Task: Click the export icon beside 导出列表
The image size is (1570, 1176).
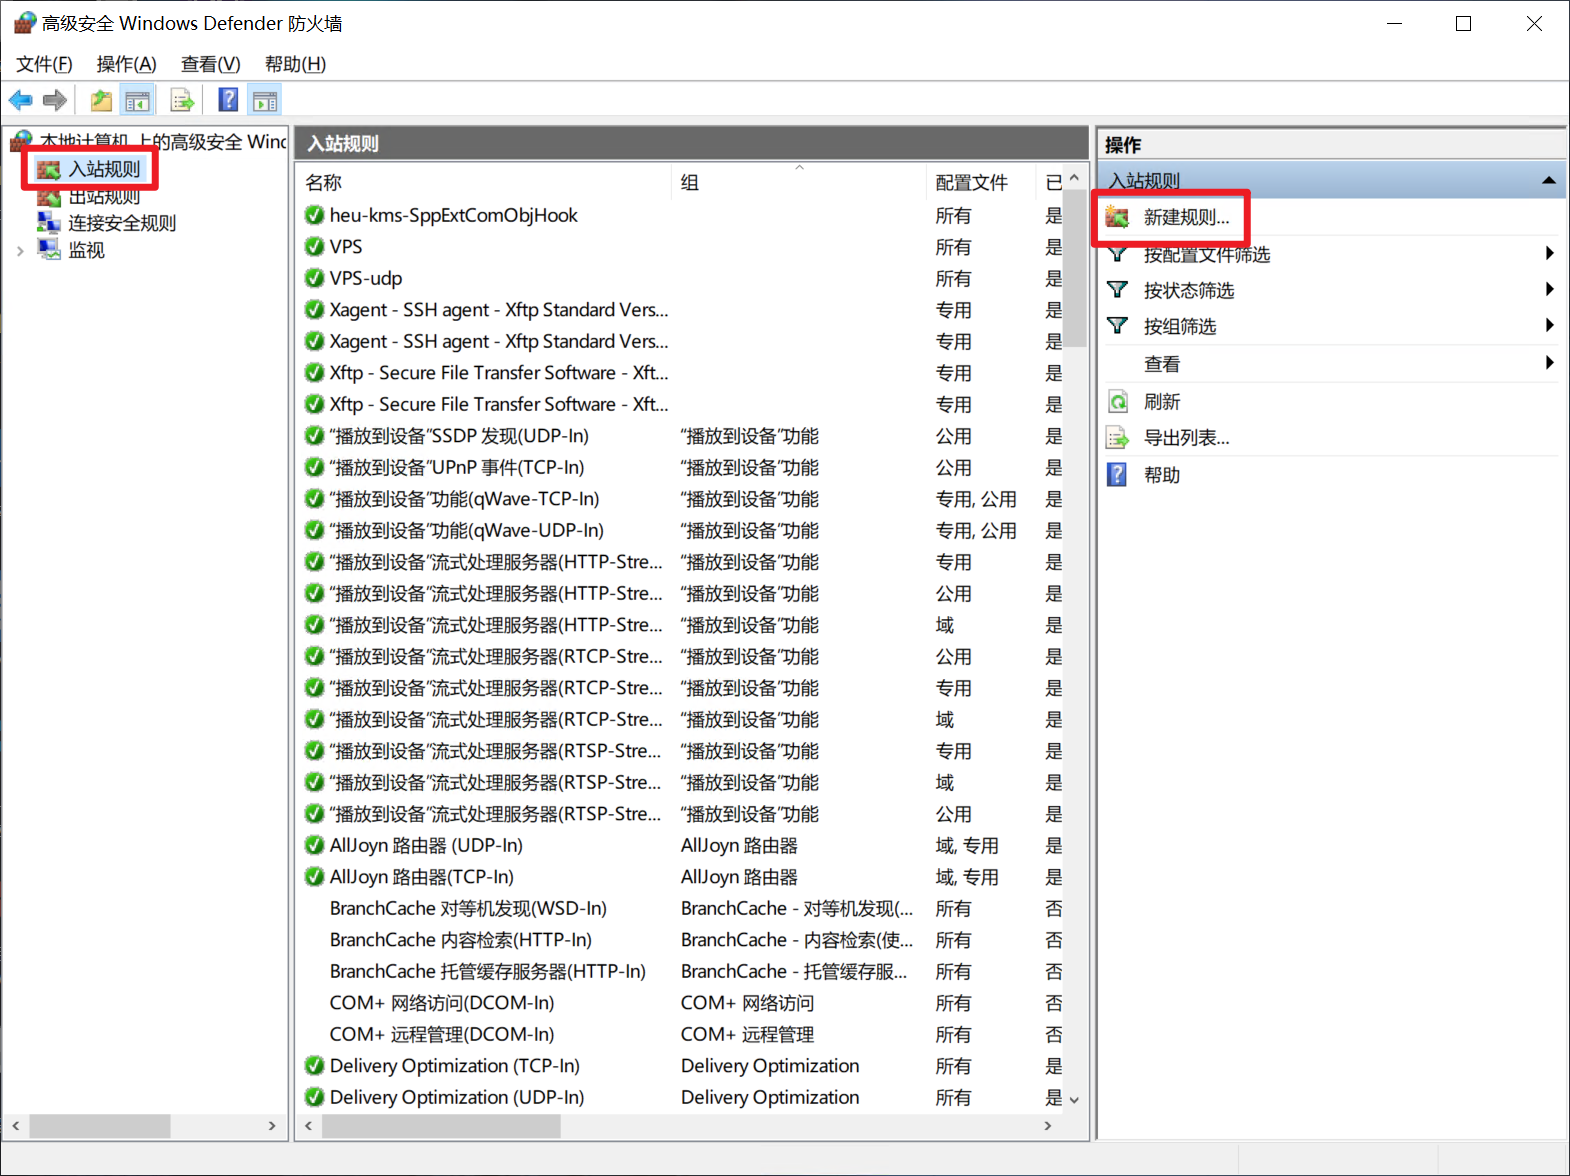Action: pyautogui.click(x=1118, y=437)
